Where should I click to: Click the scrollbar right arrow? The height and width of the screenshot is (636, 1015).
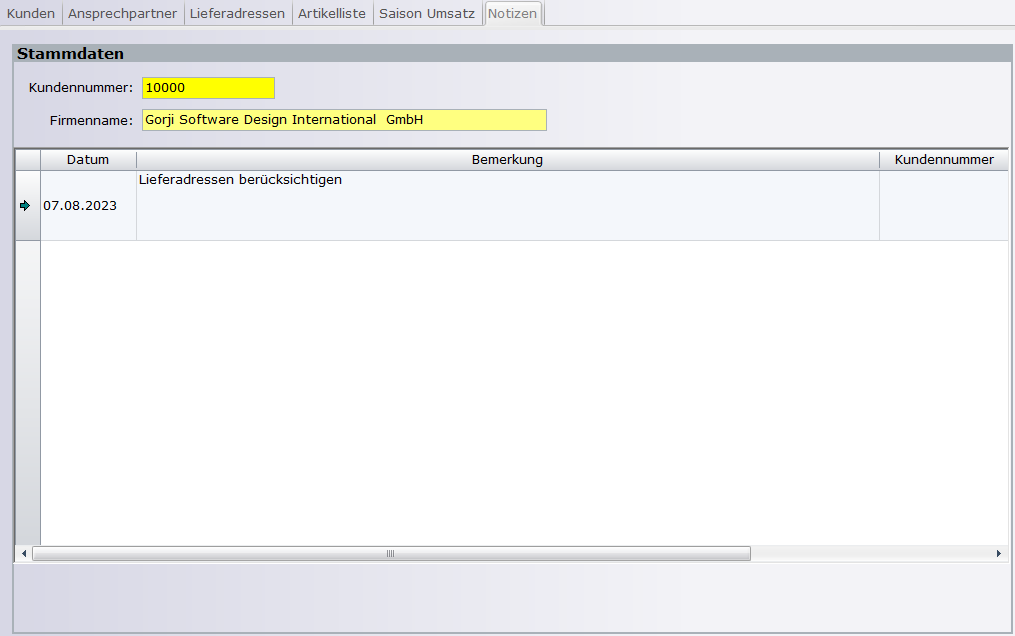[x=998, y=553]
